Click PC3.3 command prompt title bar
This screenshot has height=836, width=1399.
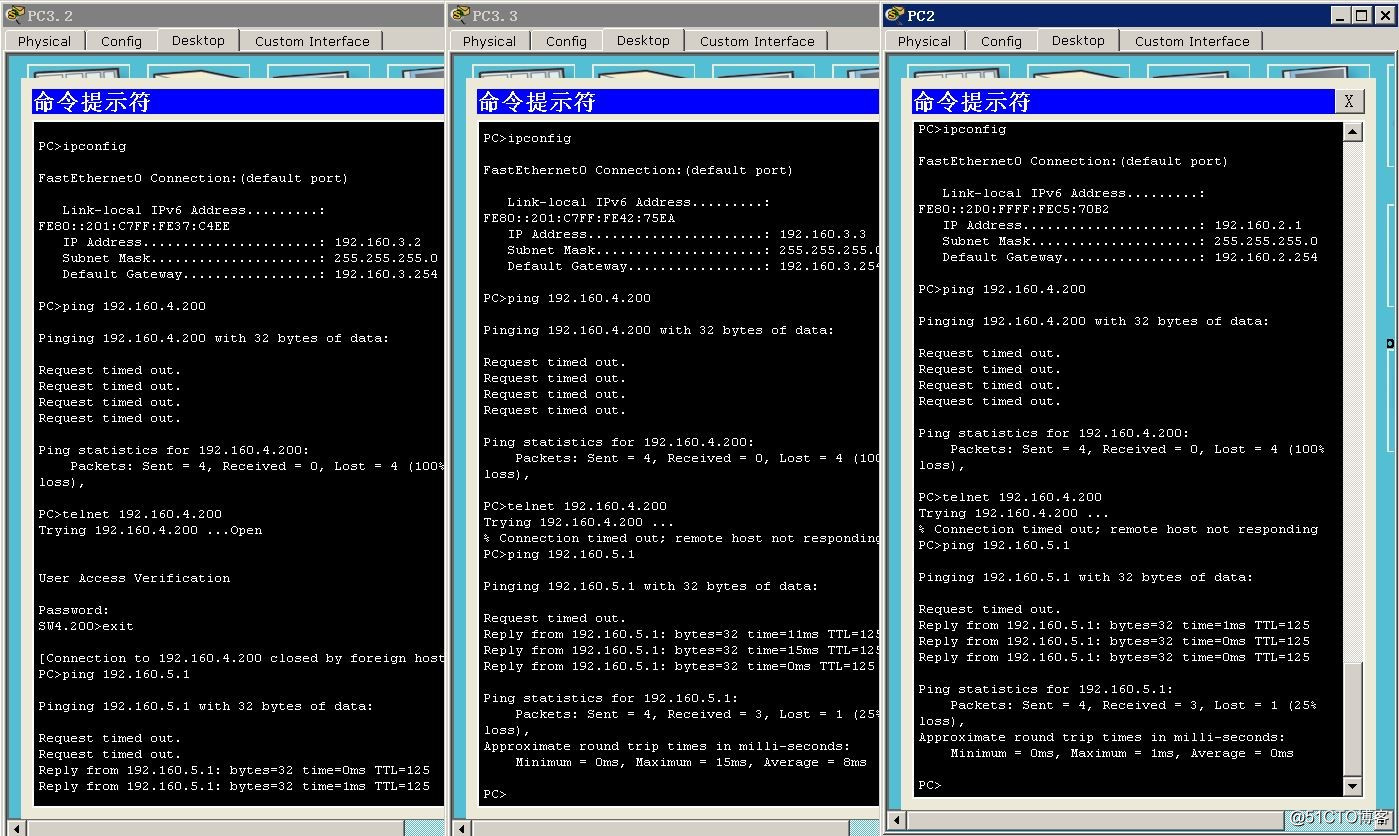click(678, 101)
